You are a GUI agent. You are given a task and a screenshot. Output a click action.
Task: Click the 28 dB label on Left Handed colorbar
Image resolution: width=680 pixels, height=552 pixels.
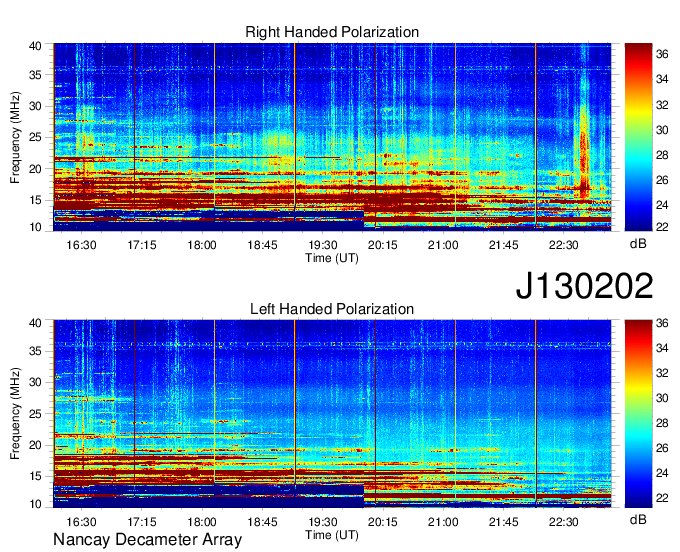click(x=662, y=423)
